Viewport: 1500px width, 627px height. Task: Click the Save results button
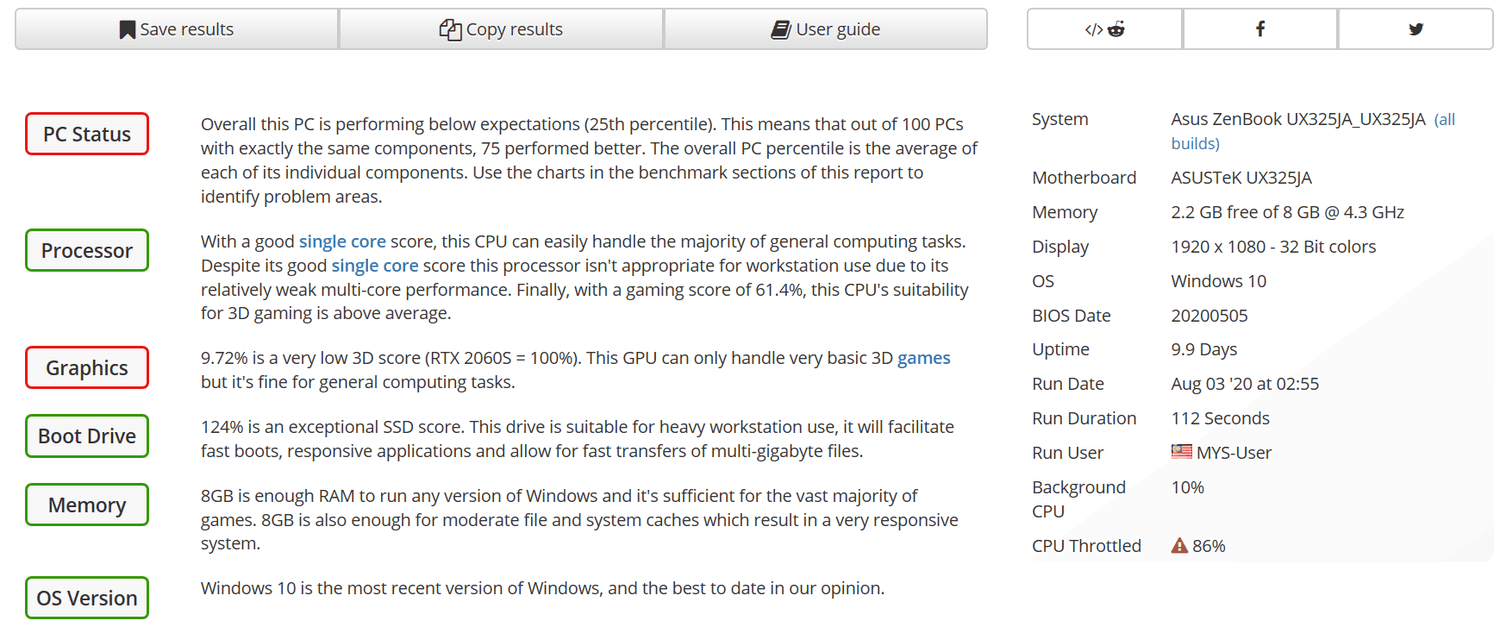click(177, 29)
